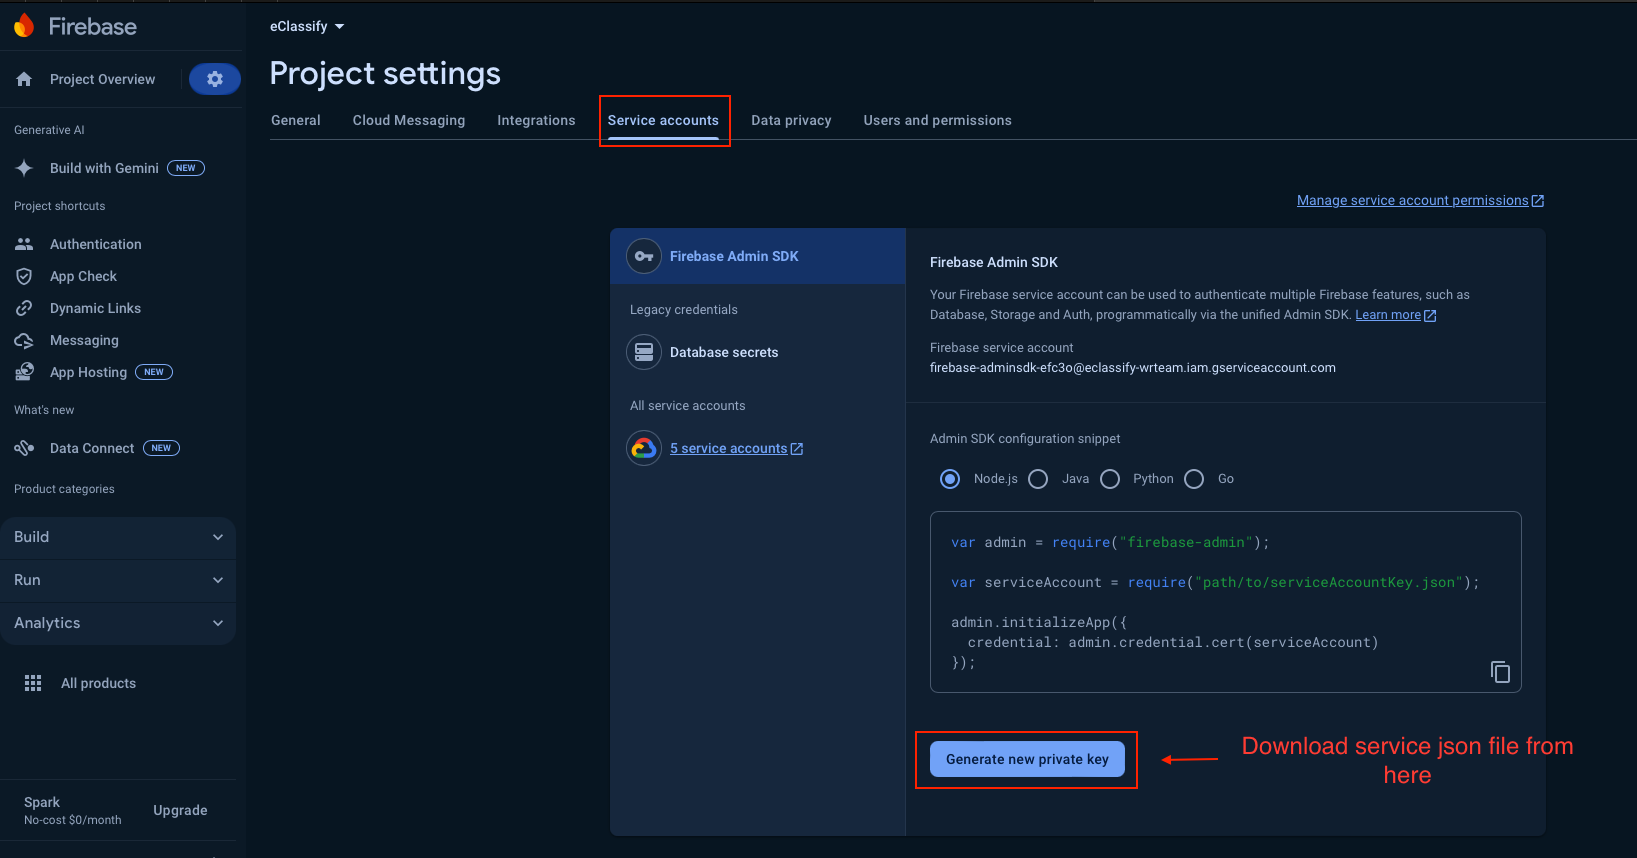Click the Build with Gemini sparkle icon
This screenshot has height=858, width=1637.
tap(24, 168)
